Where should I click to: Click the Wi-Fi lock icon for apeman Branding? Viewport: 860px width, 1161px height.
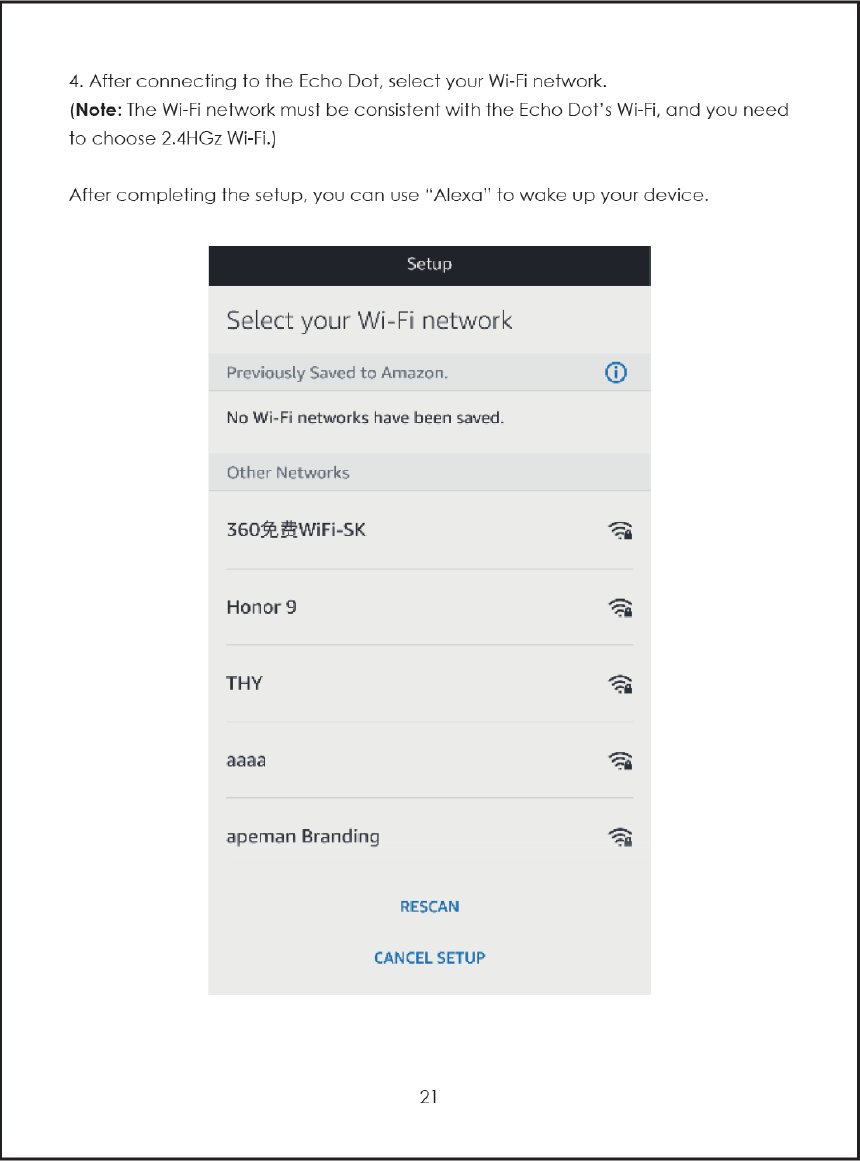621,837
